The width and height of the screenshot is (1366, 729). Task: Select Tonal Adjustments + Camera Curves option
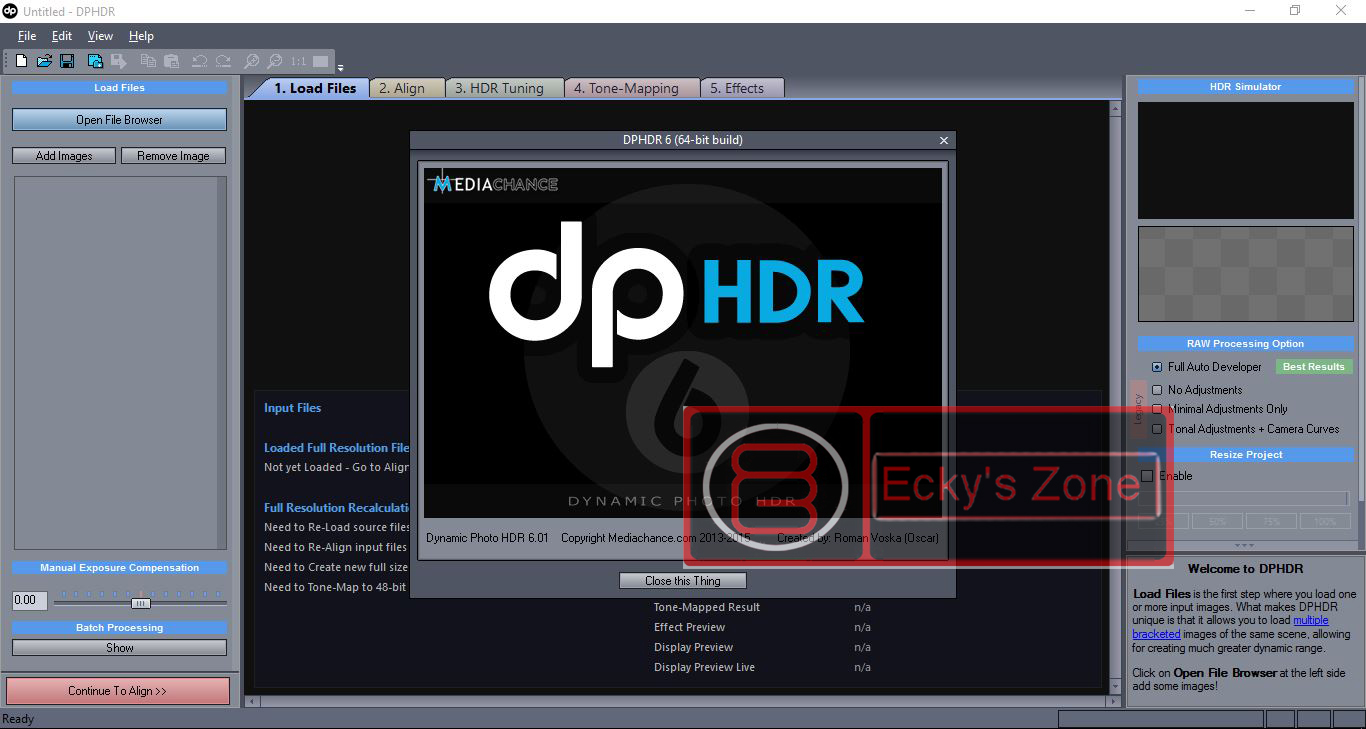point(1157,429)
